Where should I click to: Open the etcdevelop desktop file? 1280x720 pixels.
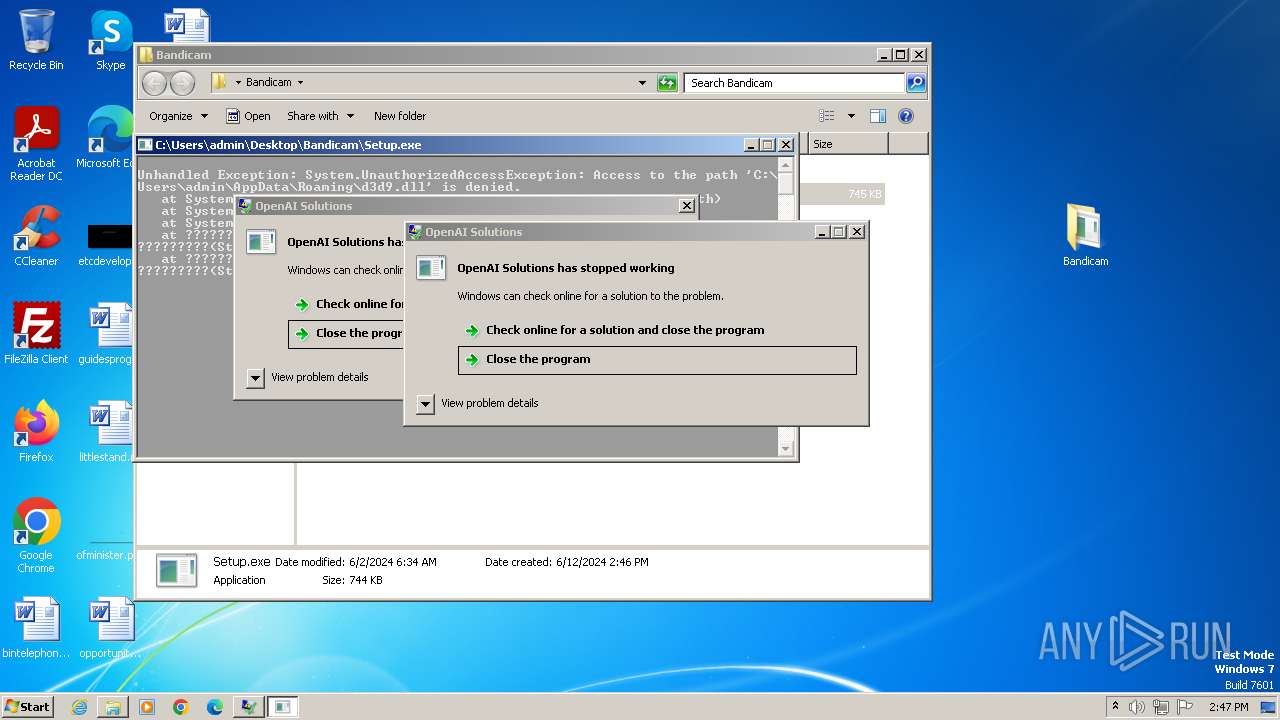(x=108, y=245)
